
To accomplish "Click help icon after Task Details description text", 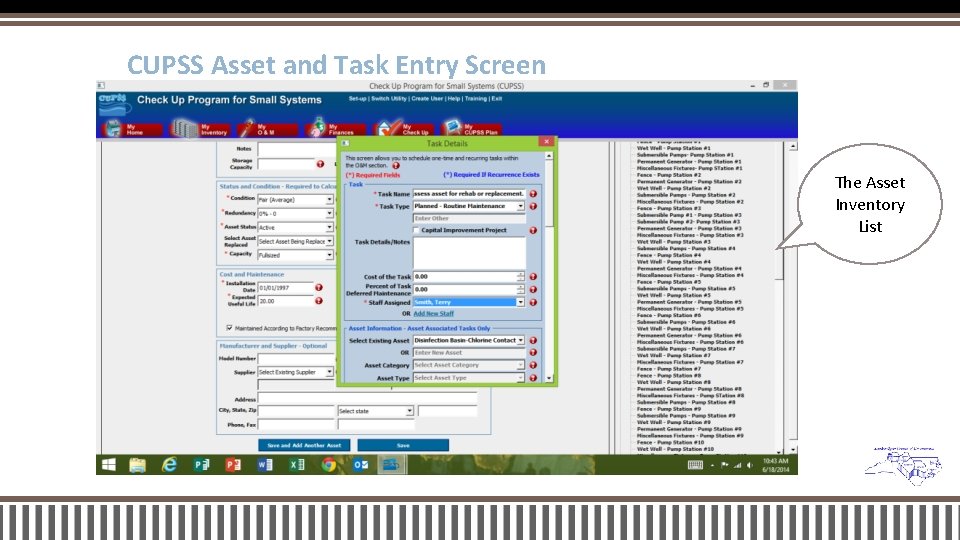I will [x=396, y=165].
